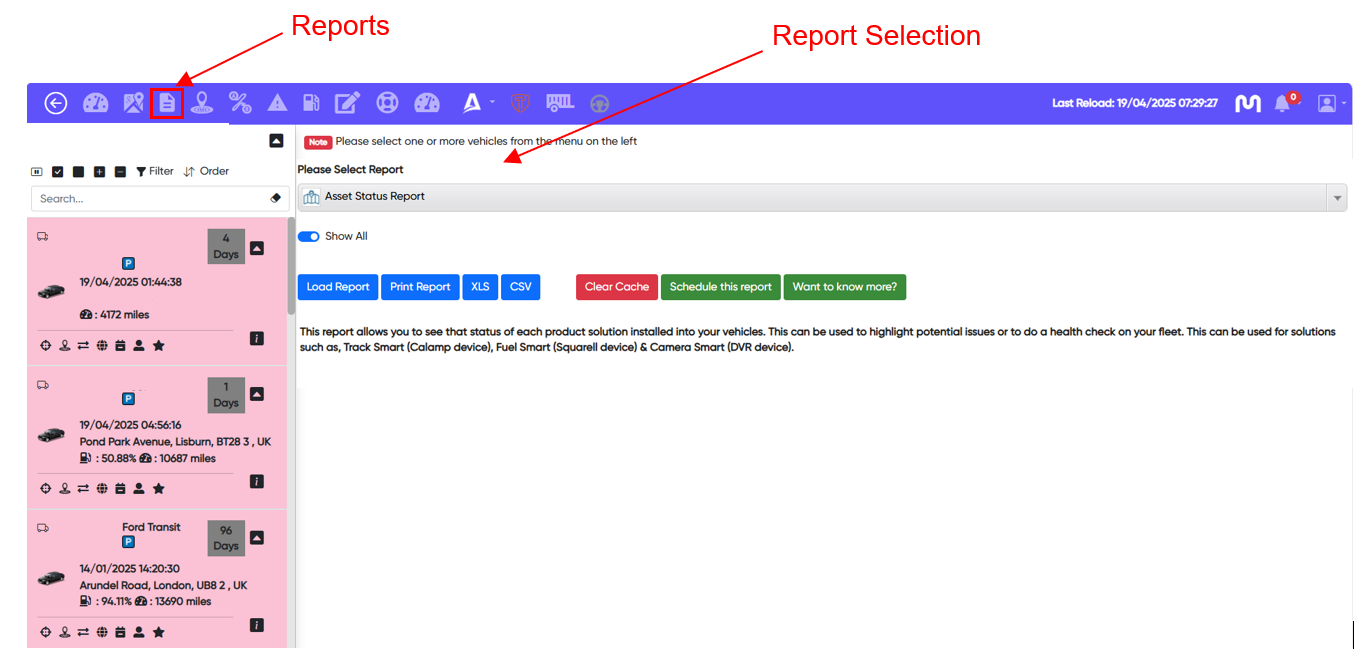The height and width of the screenshot is (663, 1357).
Task: Select the dashboard speedometer icon
Action: pyautogui.click(x=95, y=102)
